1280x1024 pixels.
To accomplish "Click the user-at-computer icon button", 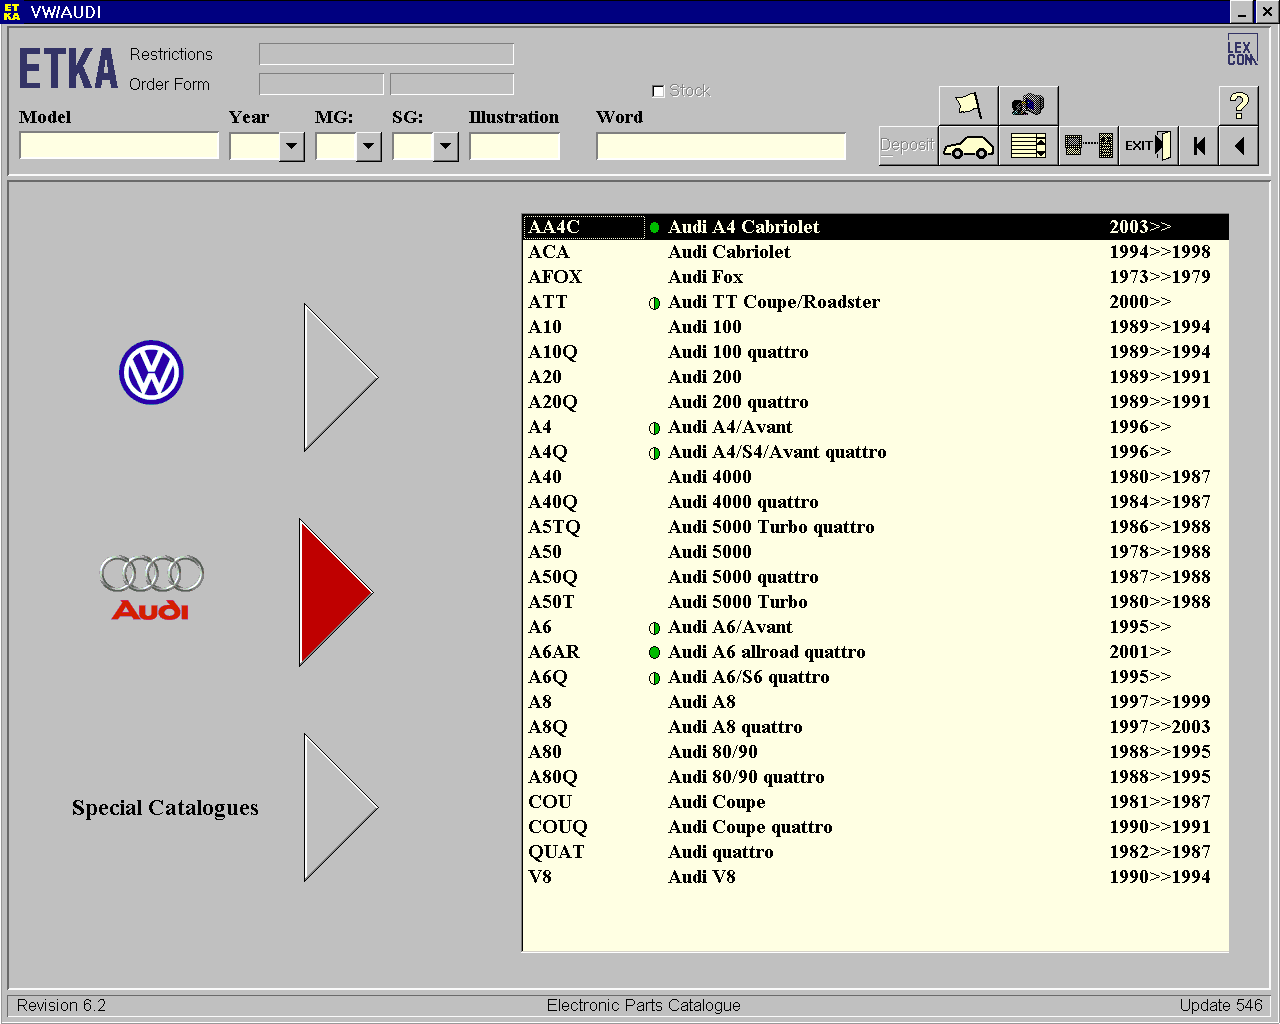I will coord(1028,105).
